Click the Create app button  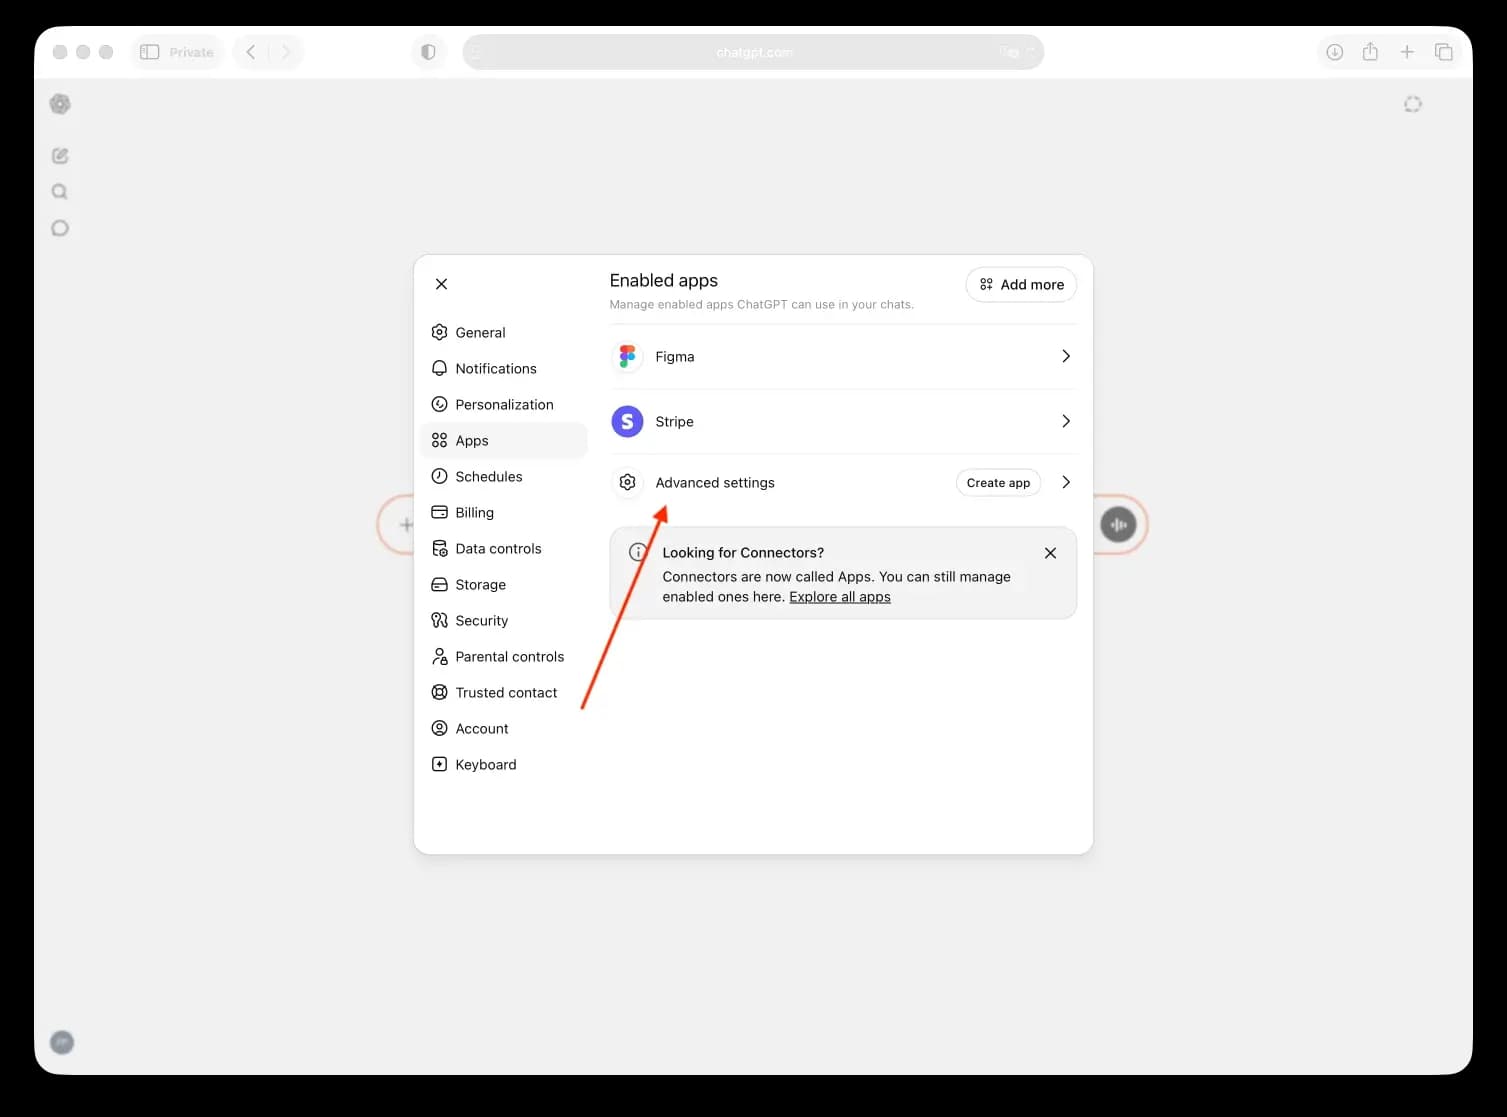coord(998,482)
